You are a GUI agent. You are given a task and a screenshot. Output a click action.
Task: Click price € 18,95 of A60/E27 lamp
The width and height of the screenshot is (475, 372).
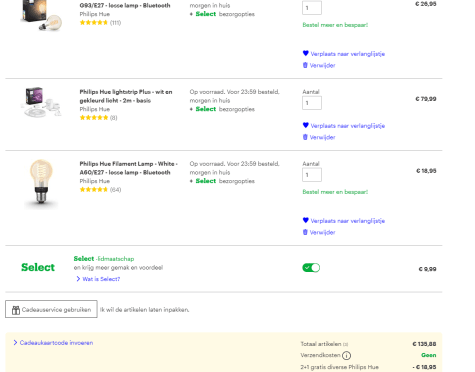click(x=426, y=171)
